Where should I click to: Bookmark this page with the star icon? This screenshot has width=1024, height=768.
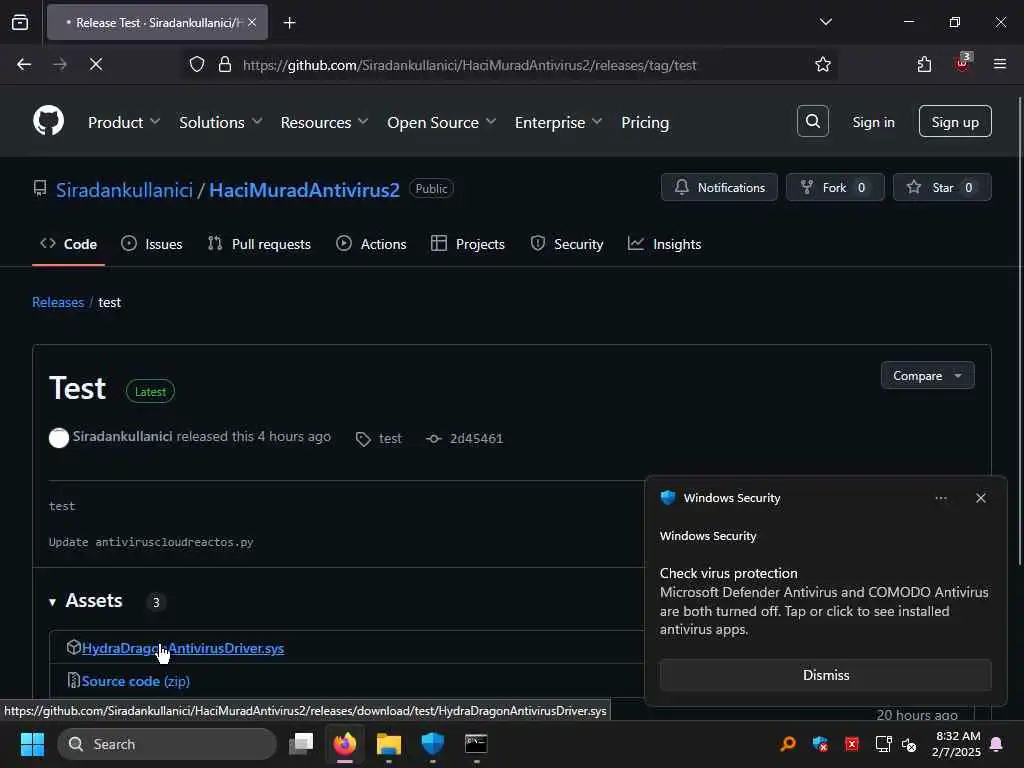823,64
